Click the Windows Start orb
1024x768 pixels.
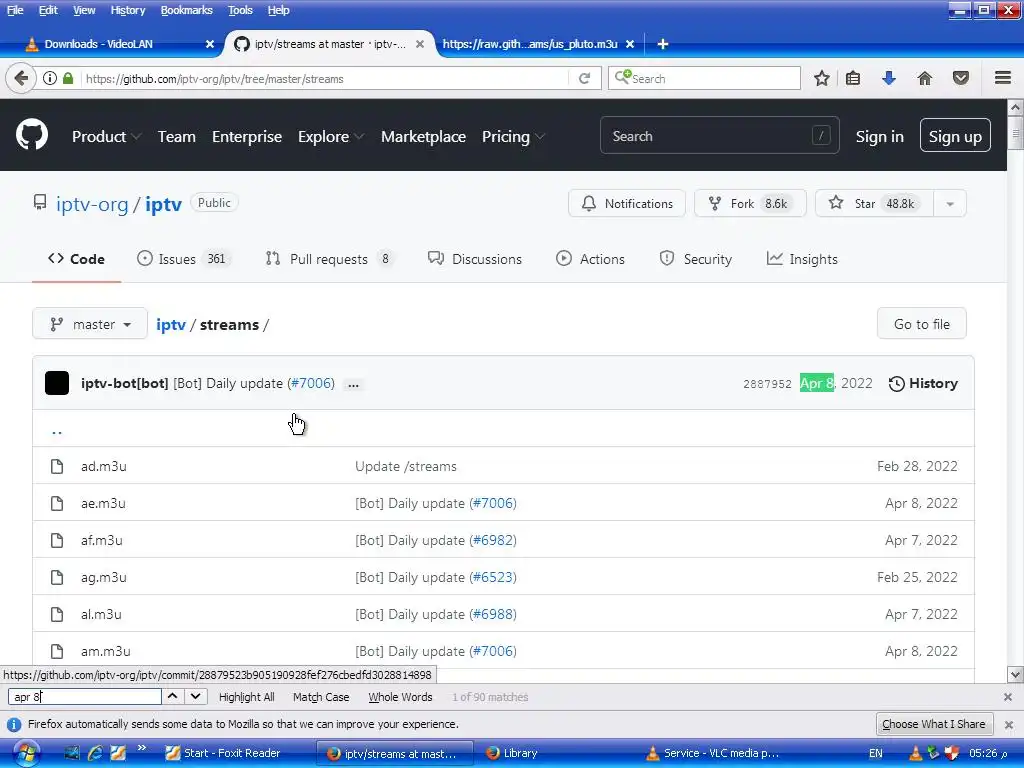pos(26,753)
